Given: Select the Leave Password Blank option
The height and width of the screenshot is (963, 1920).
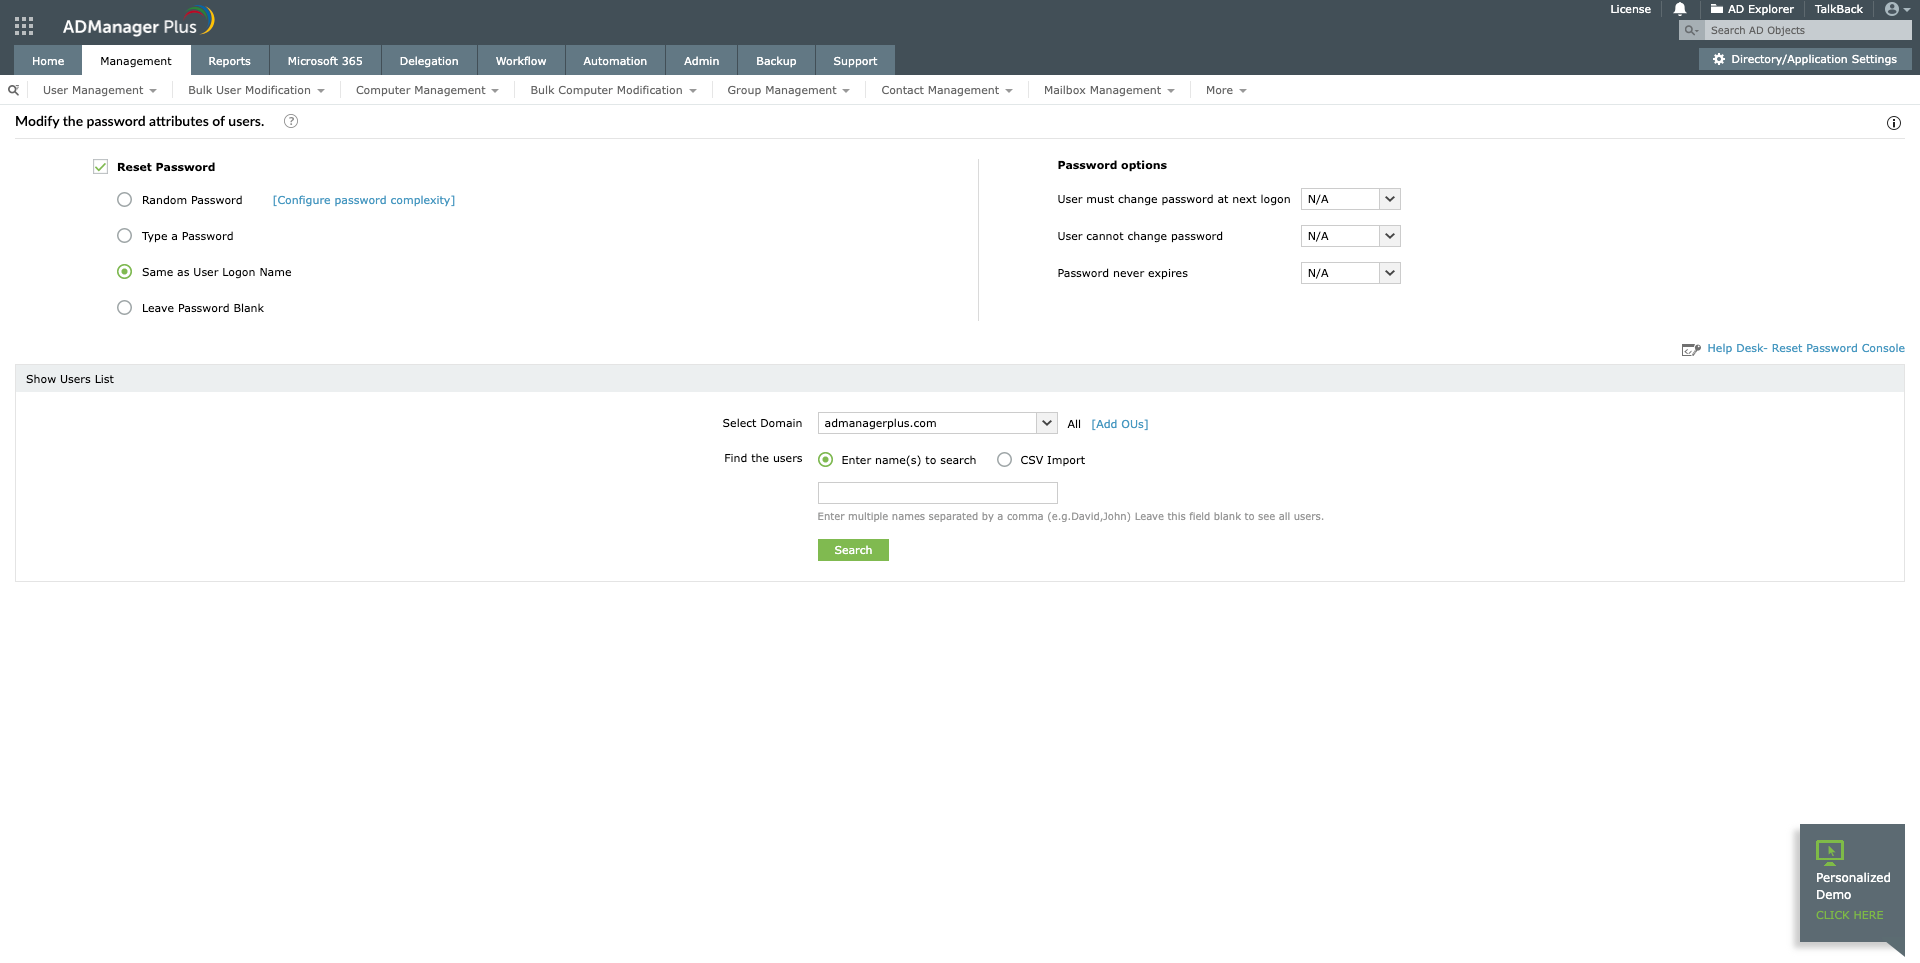Looking at the screenshot, I should [124, 308].
